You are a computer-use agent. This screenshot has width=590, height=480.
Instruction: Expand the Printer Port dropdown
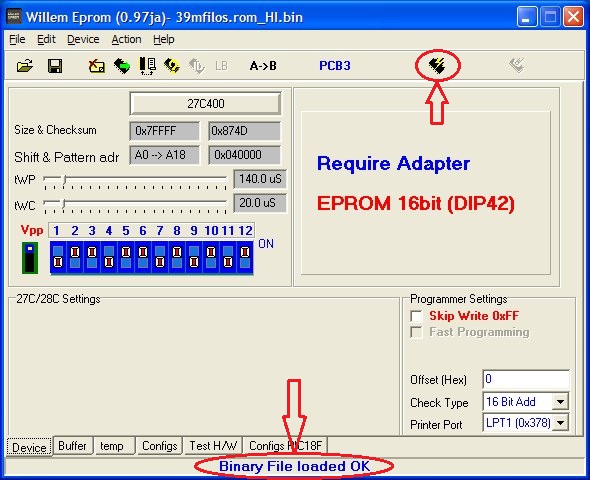pos(560,423)
